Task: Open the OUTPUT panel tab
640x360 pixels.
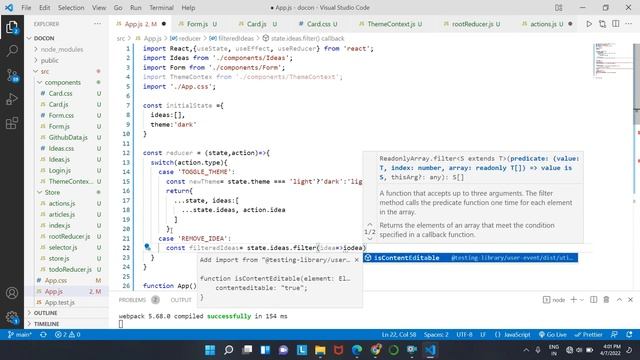Action: 181,300
